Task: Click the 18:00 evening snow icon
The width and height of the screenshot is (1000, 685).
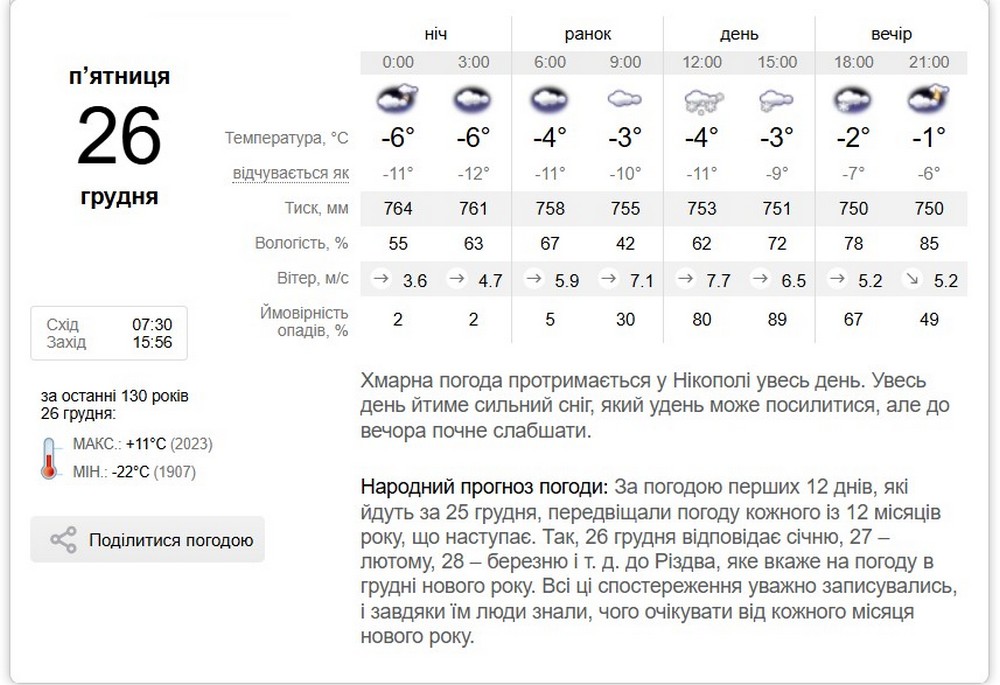Action: point(853,99)
